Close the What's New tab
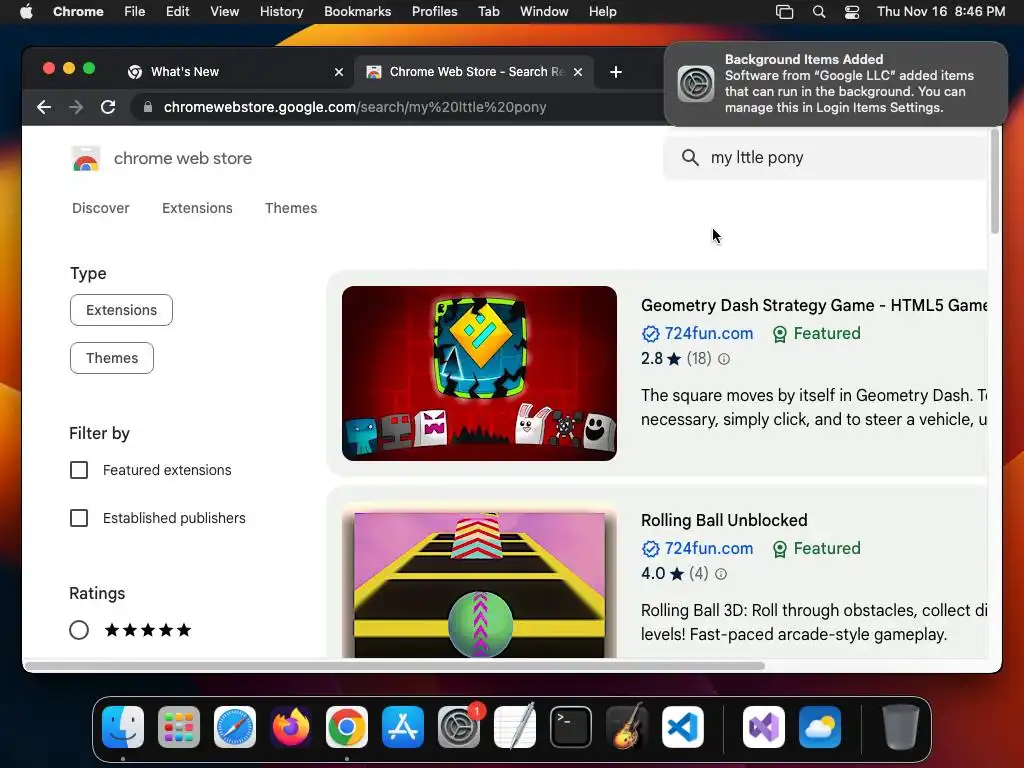1024x768 pixels. (339, 72)
